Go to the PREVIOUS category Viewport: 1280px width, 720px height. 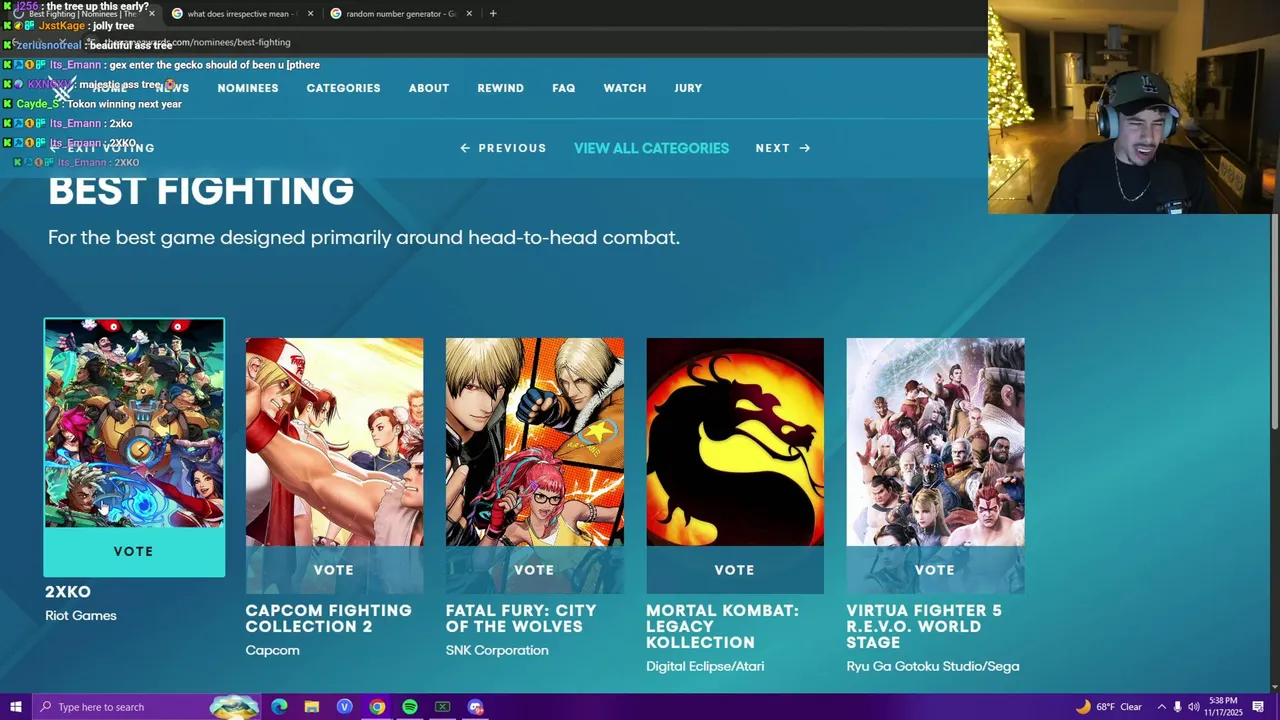pyautogui.click(x=503, y=148)
